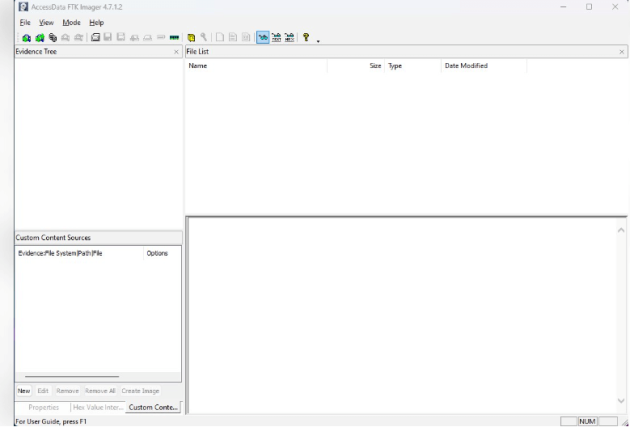Click the NUM indicator in status bar

[587, 421]
